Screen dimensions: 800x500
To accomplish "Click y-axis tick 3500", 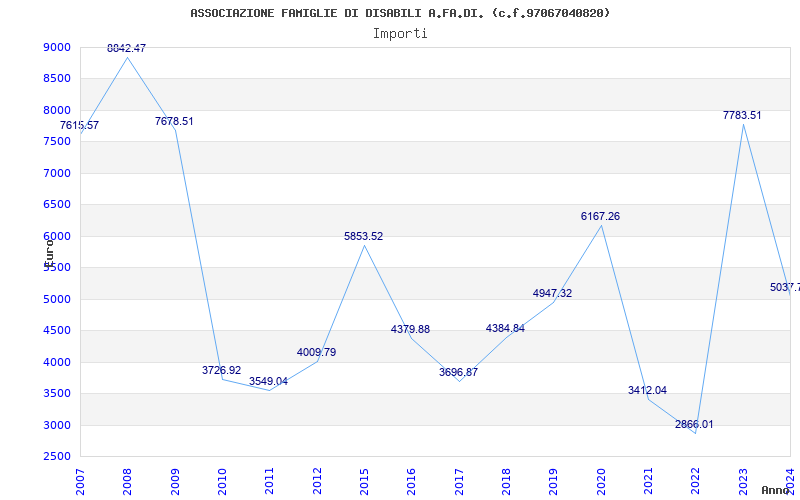I will point(57,393).
